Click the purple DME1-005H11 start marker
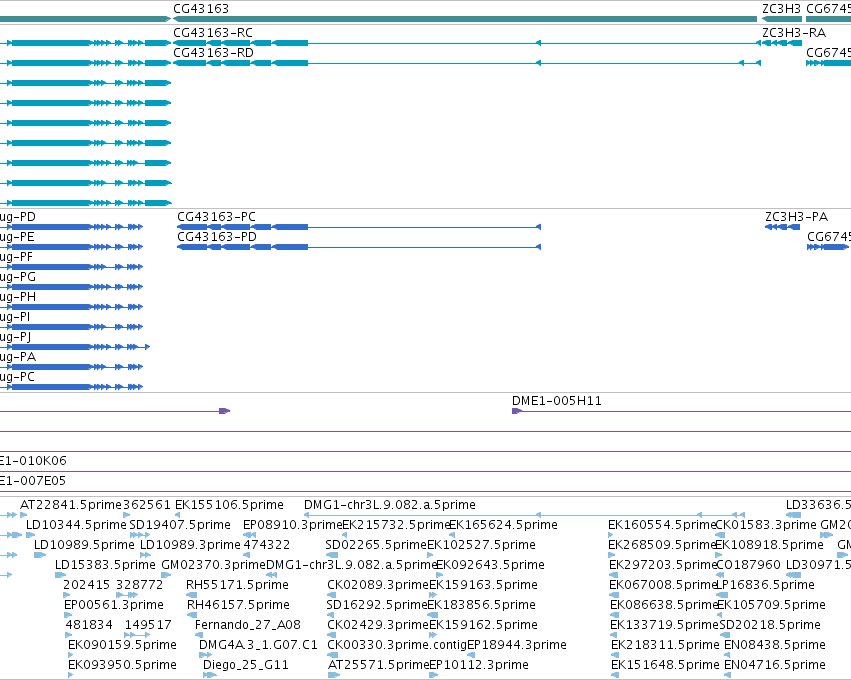Screen dimensions: 851x680 click(516, 411)
